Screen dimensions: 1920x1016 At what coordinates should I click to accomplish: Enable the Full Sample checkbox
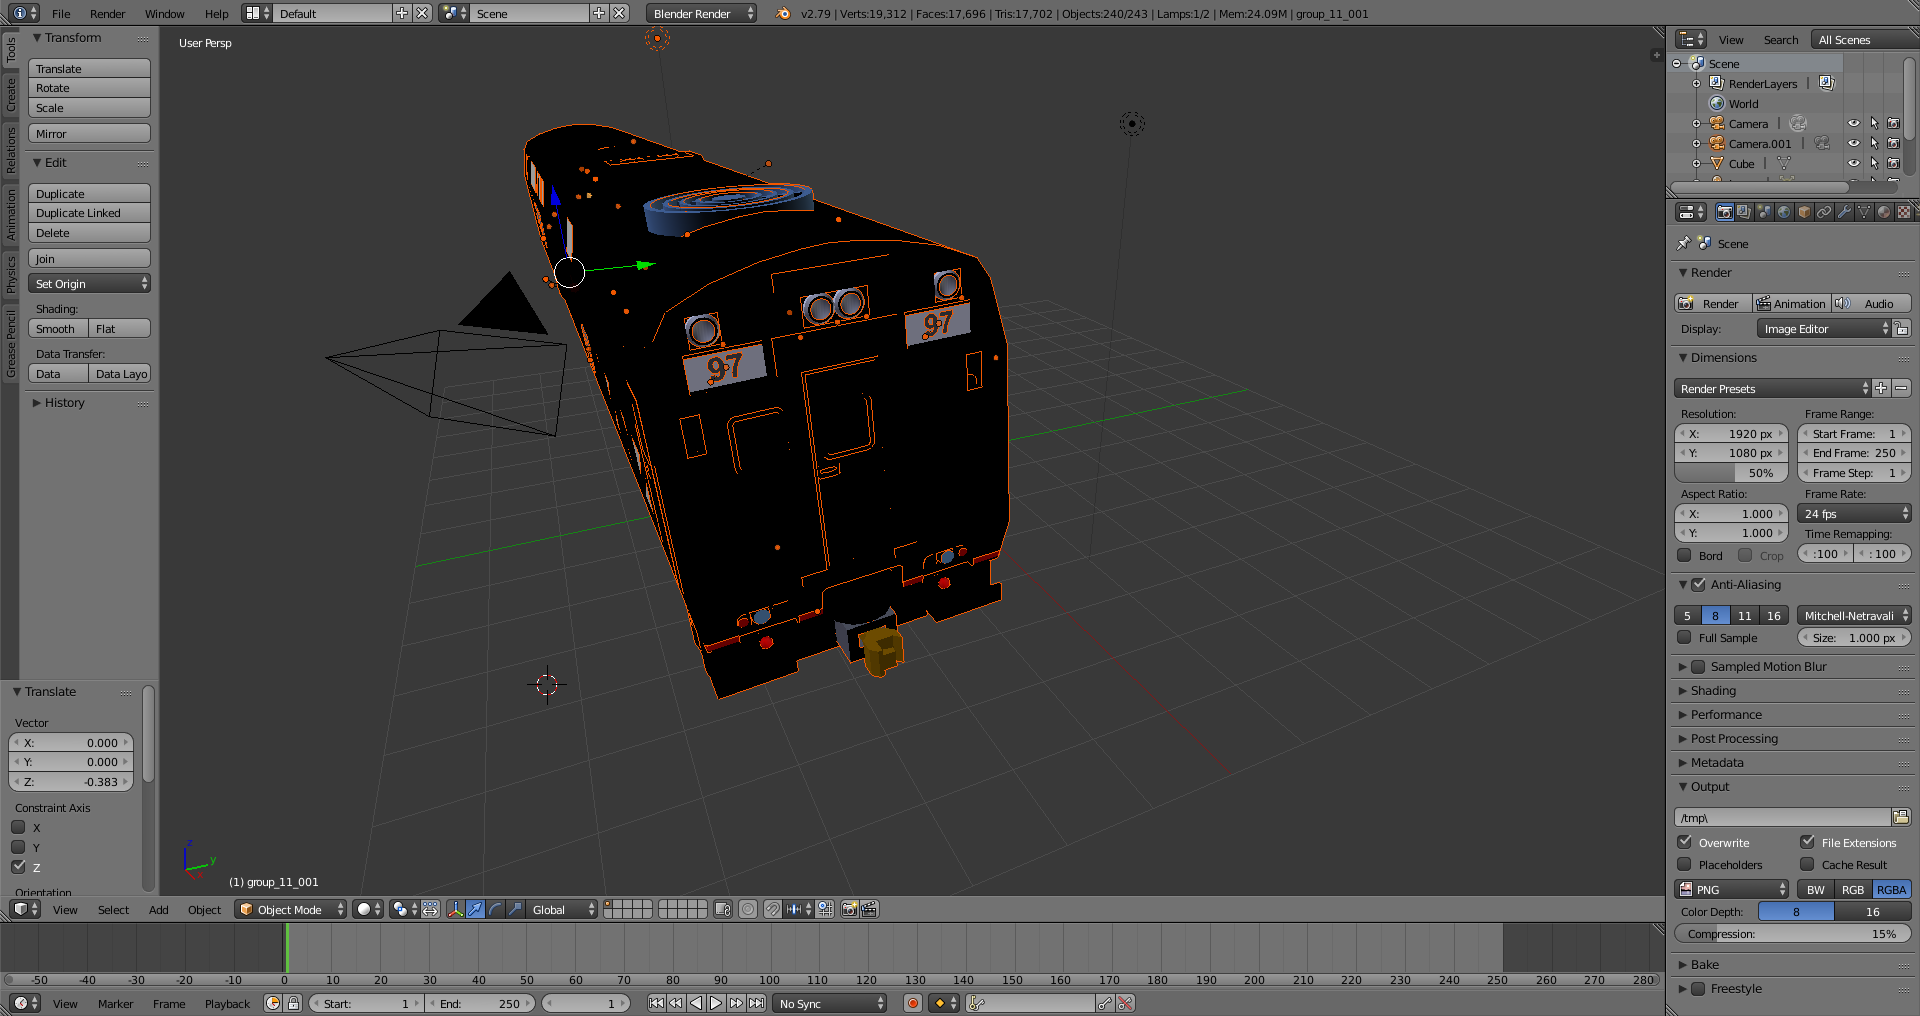pos(1685,638)
